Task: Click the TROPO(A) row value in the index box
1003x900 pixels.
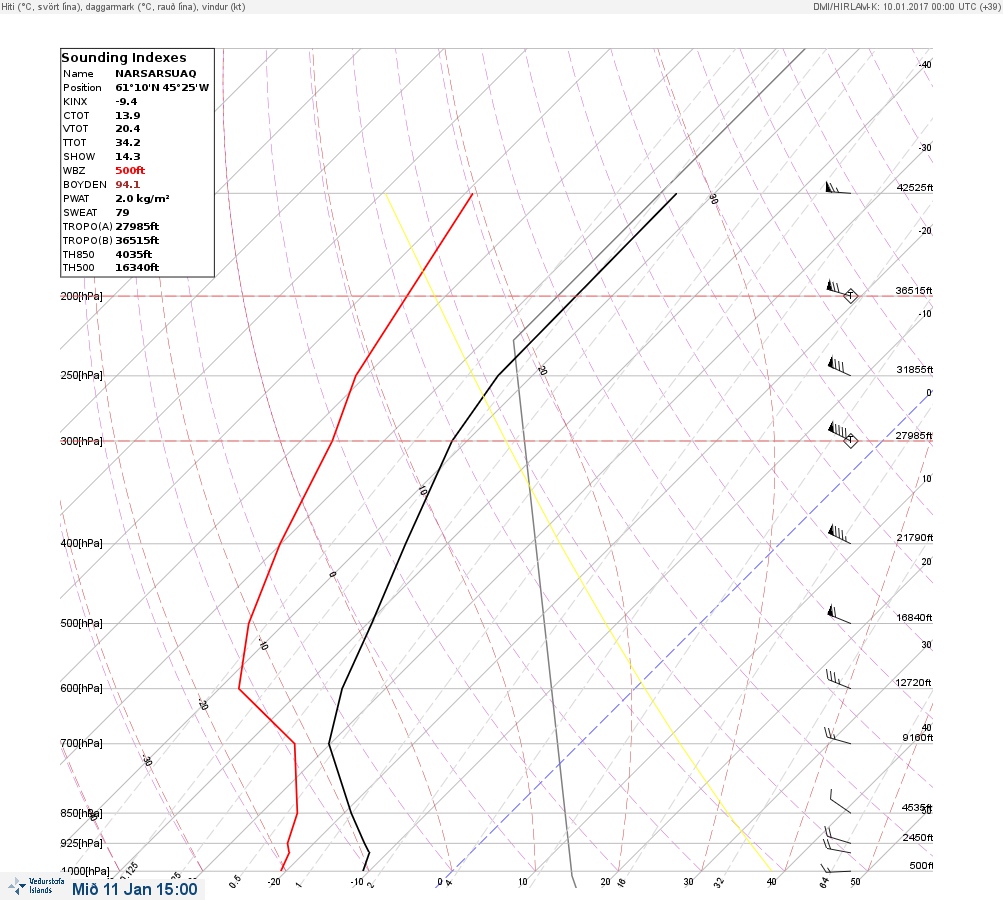Action: [x=137, y=226]
